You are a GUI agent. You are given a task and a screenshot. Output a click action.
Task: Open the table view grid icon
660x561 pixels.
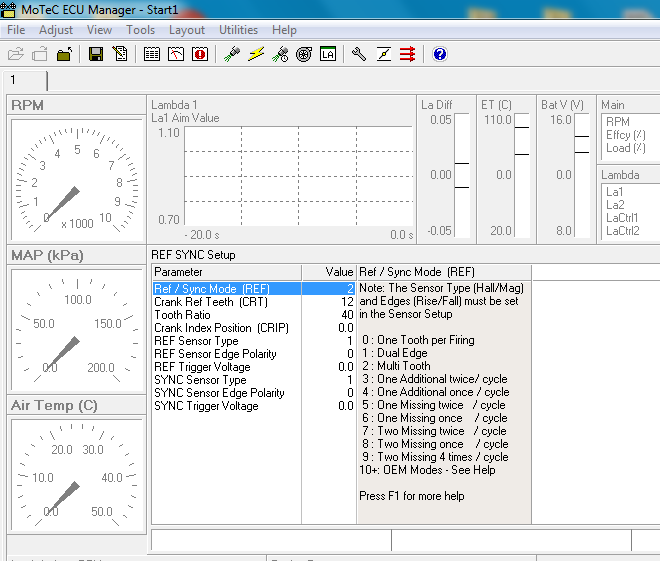[x=152, y=54]
